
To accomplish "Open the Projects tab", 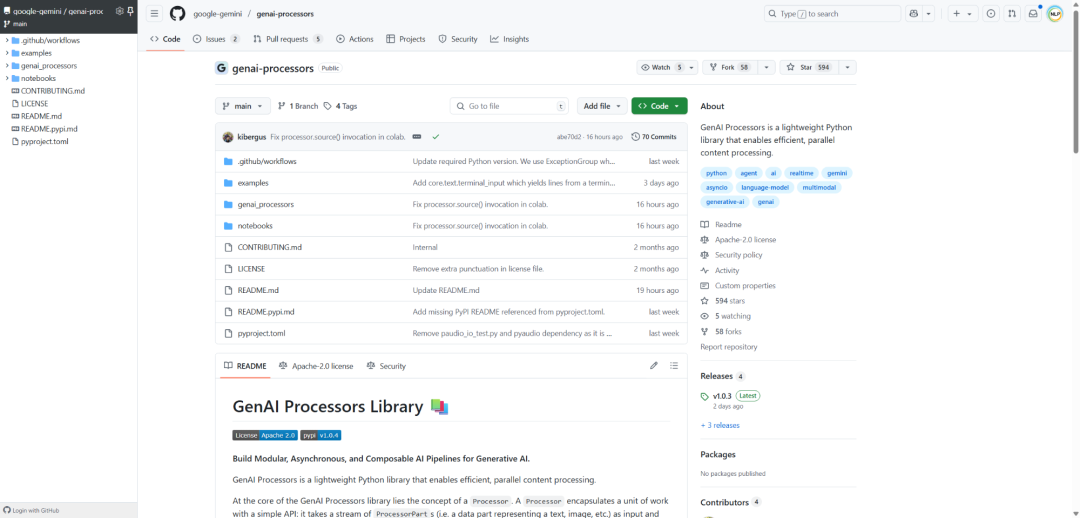I will coord(406,39).
